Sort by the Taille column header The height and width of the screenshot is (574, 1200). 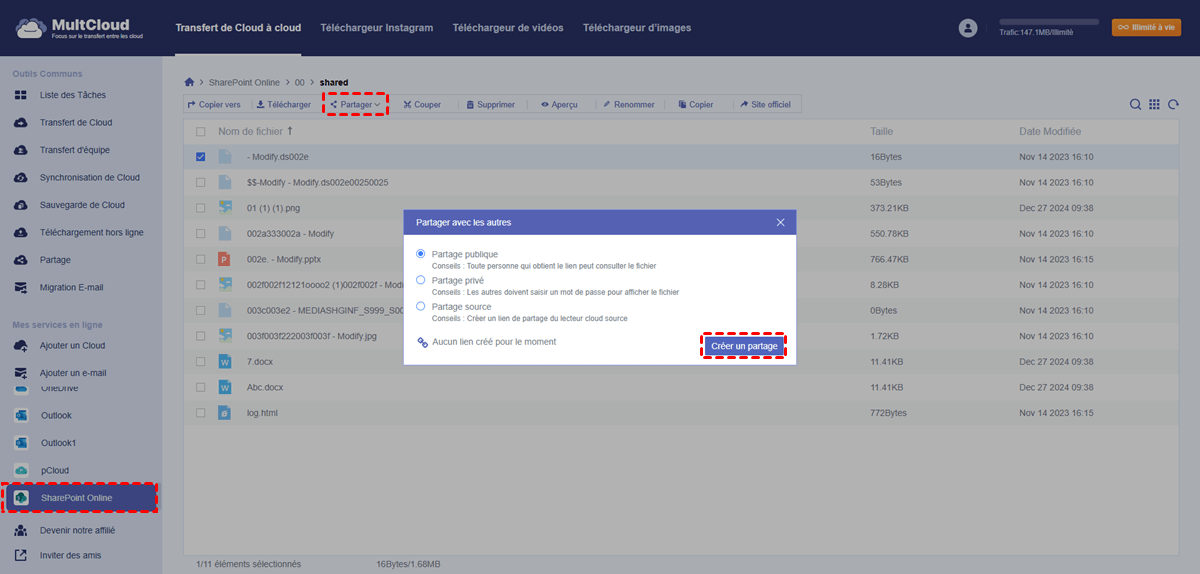(881, 132)
